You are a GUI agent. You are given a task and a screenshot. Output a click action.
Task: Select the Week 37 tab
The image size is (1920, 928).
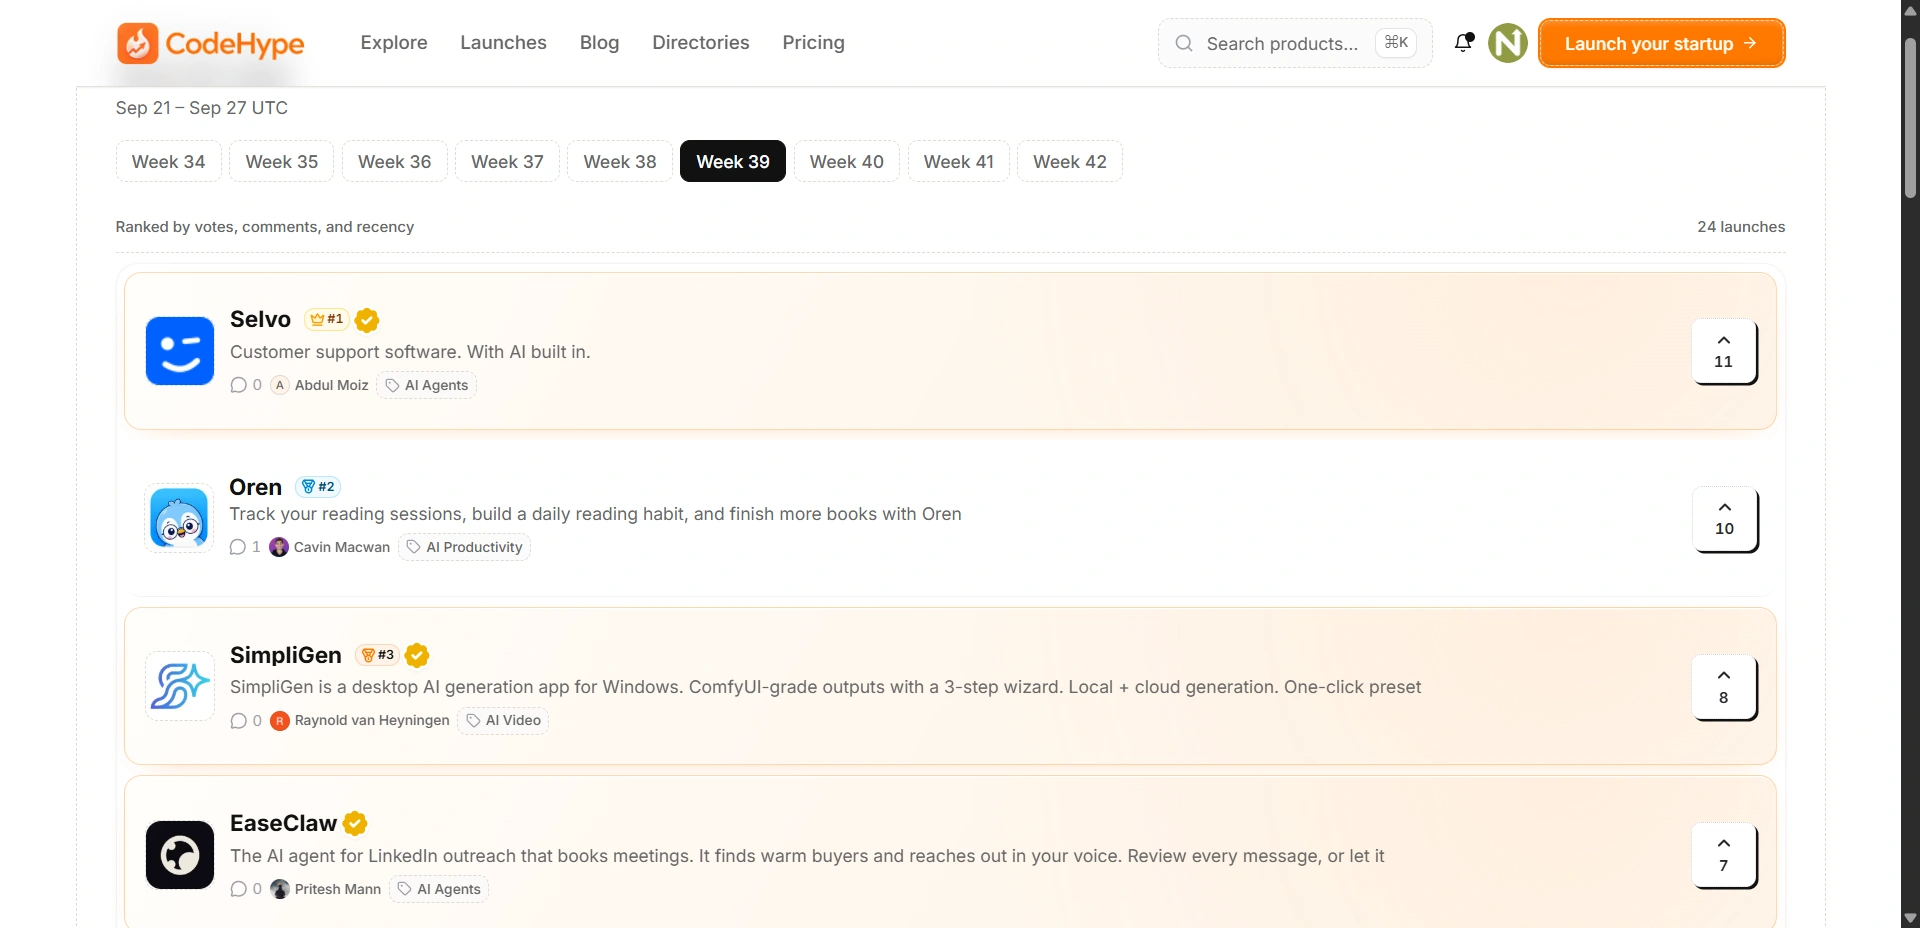(507, 162)
